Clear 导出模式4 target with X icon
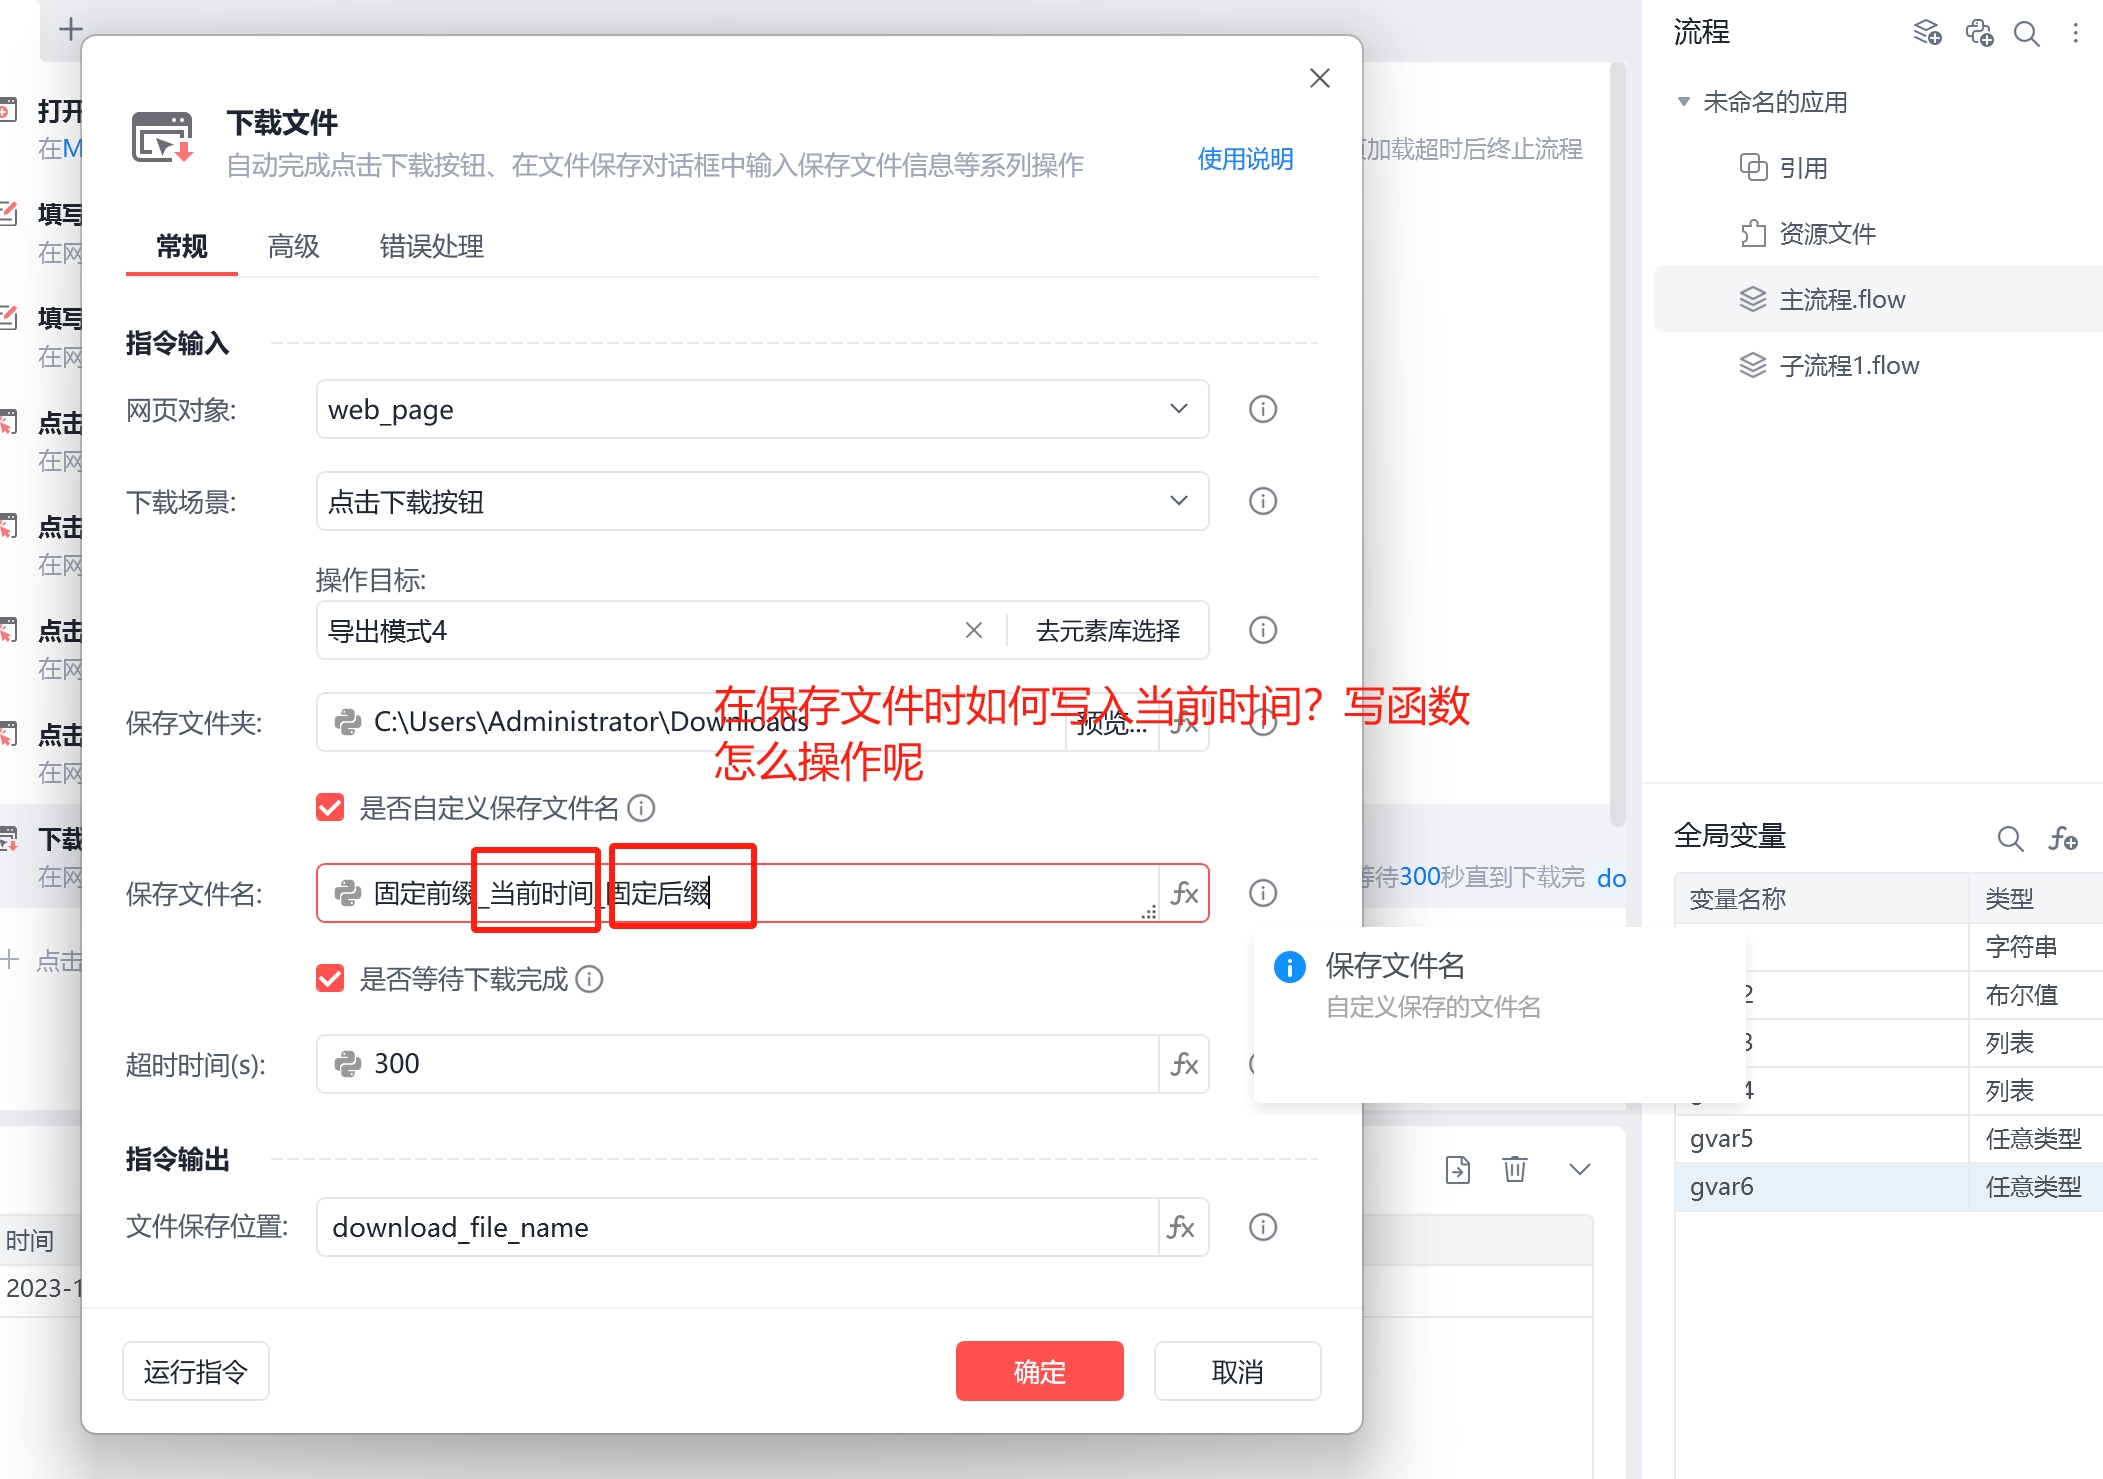The height and width of the screenshot is (1479, 2103). click(x=973, y=630)
